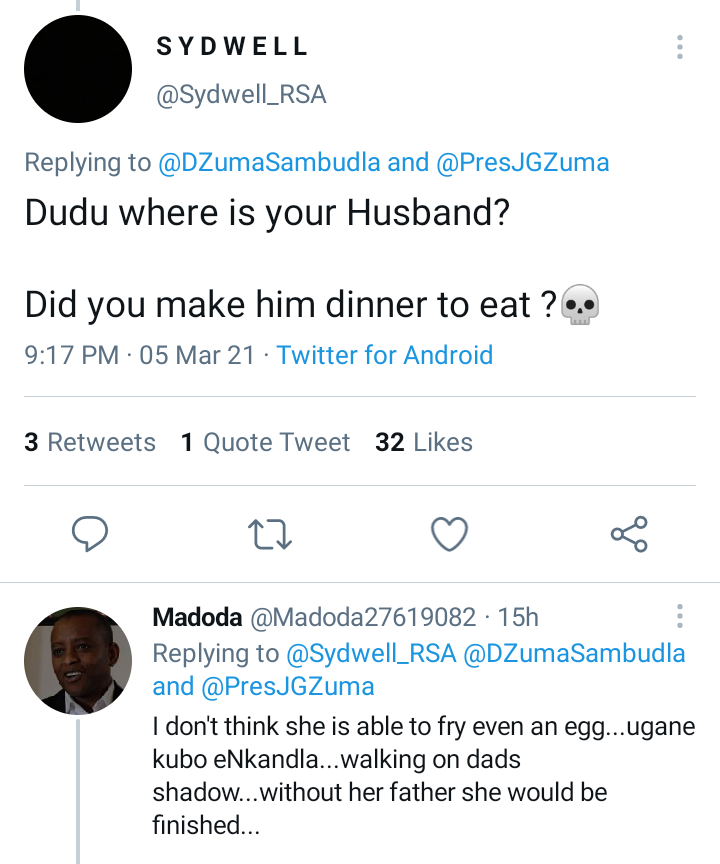Open Sydwell's black profile picture

(x=78, y=69)
